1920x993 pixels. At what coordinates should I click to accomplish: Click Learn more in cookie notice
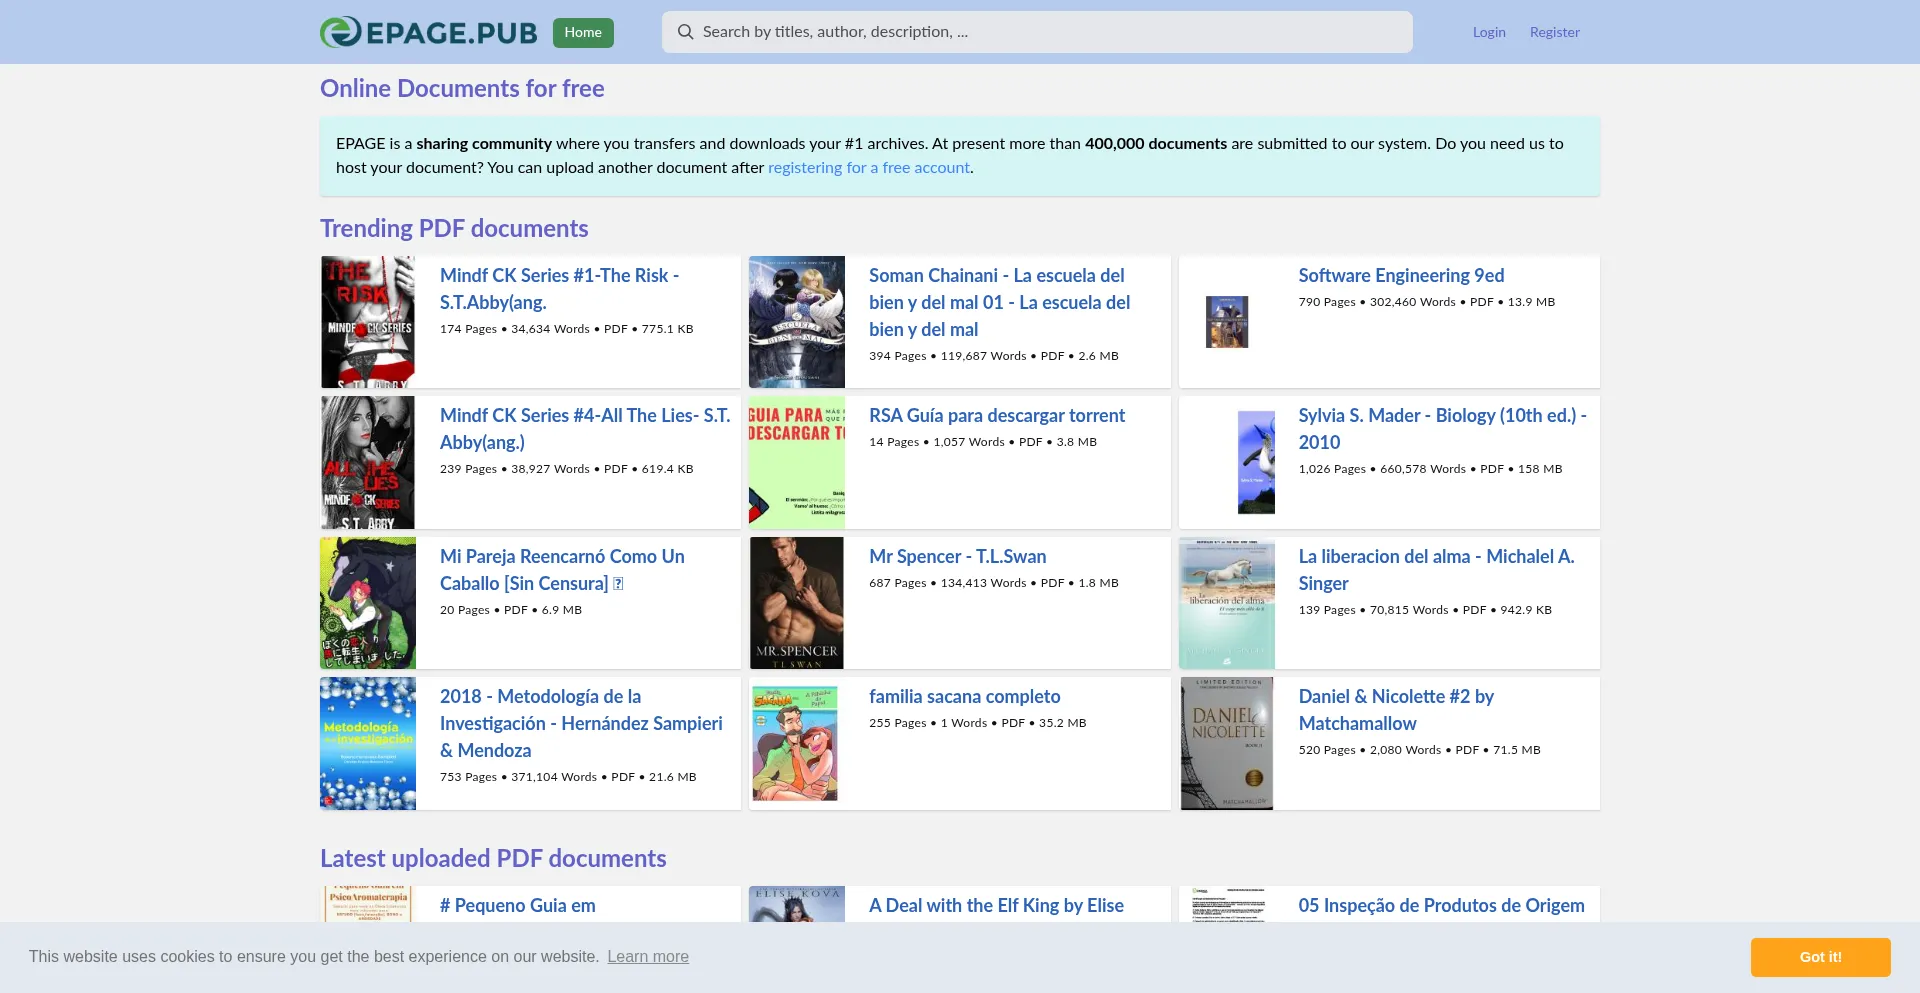tap(648, 957)
